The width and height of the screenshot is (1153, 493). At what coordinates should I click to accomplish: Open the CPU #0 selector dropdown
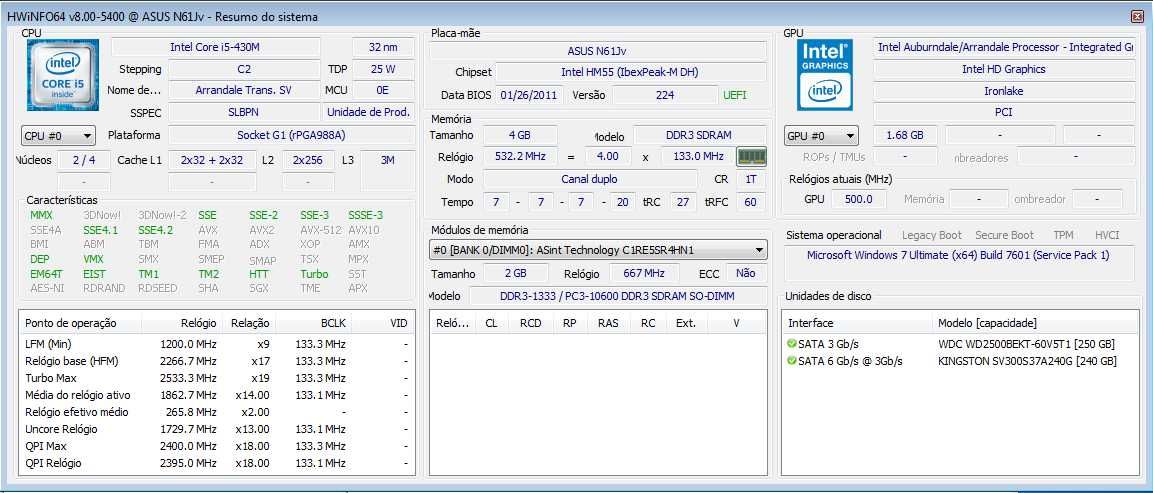58,136
